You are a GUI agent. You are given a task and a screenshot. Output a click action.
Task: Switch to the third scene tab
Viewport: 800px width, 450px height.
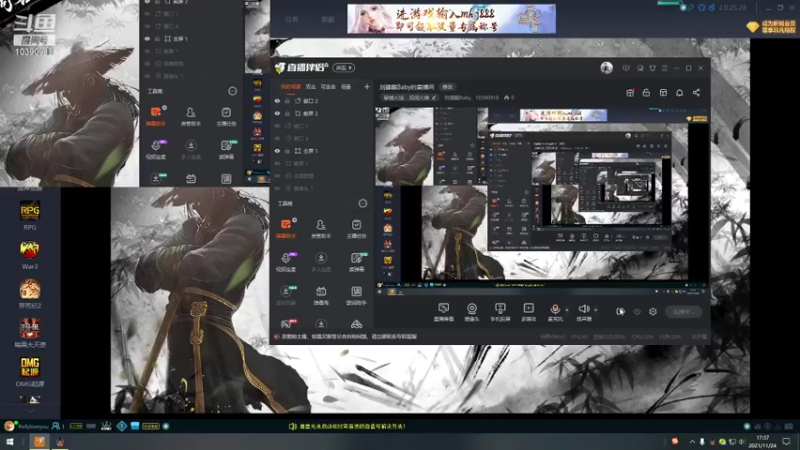328,87
